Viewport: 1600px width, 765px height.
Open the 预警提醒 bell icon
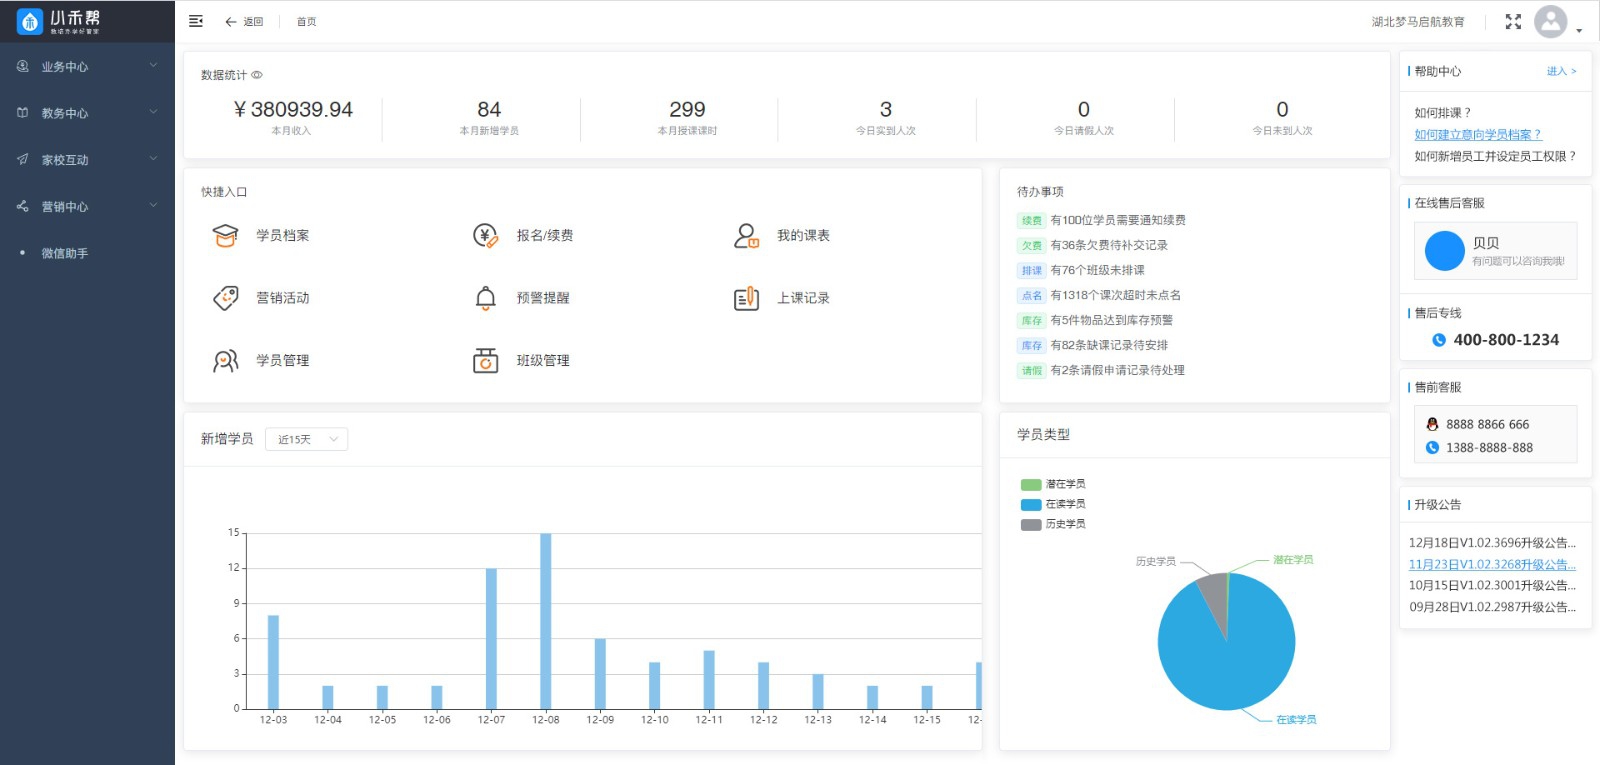point(485,298)
